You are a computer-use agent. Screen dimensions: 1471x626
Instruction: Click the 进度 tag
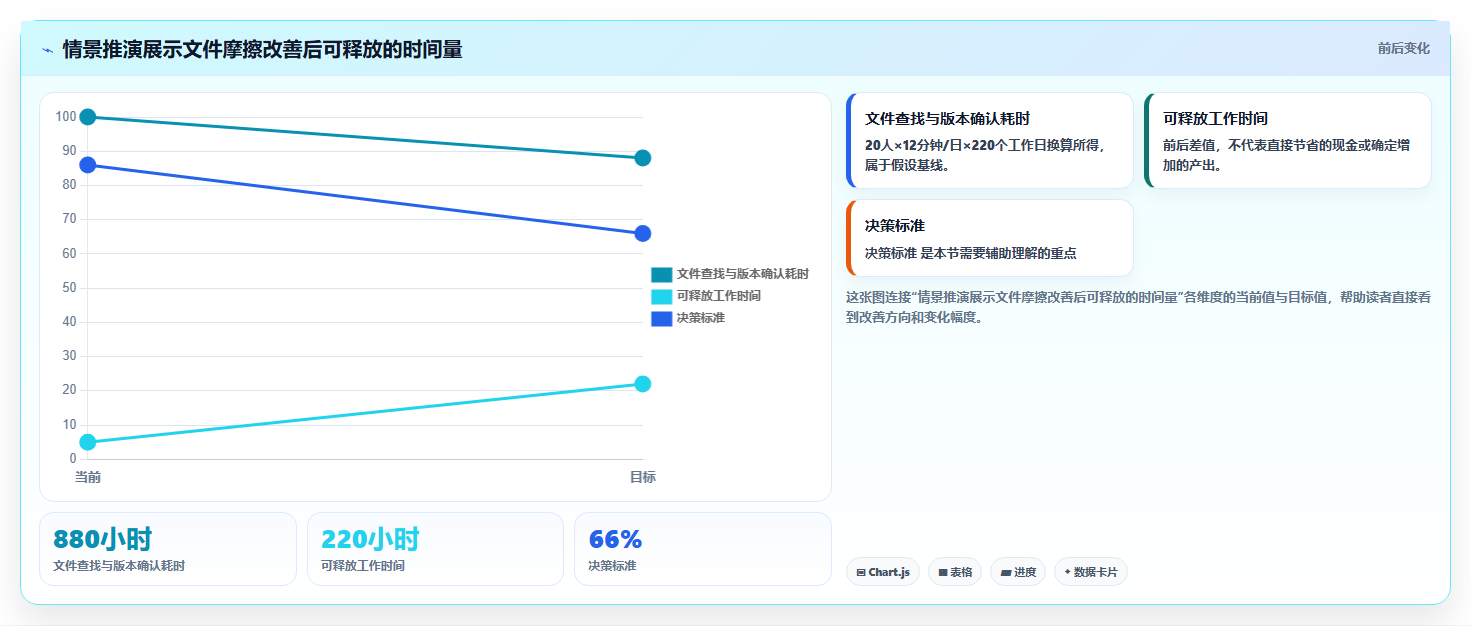coord(1018,572)
